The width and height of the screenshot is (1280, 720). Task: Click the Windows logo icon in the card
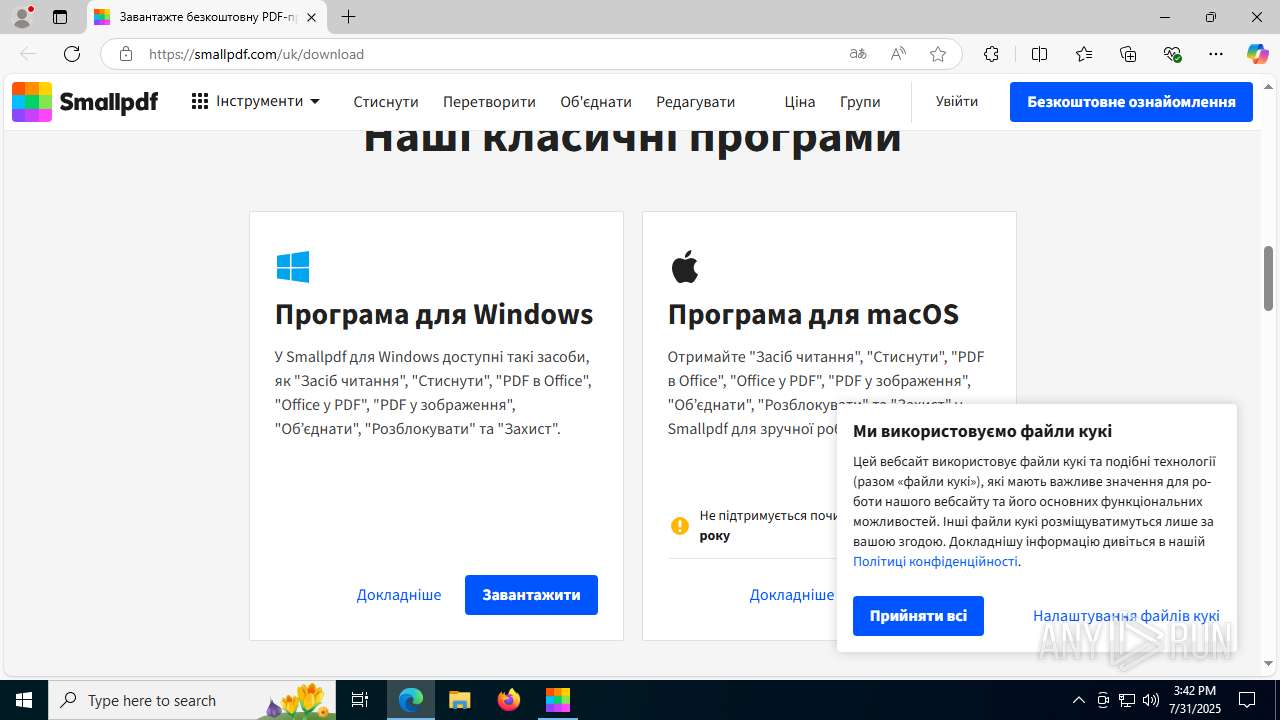point(293,267)
